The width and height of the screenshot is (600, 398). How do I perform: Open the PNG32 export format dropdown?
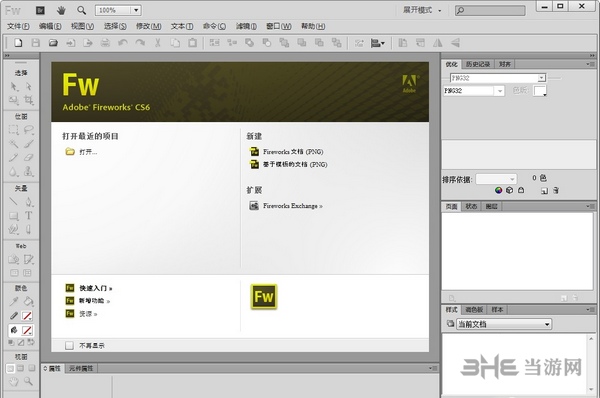click(x=499, y=91)
